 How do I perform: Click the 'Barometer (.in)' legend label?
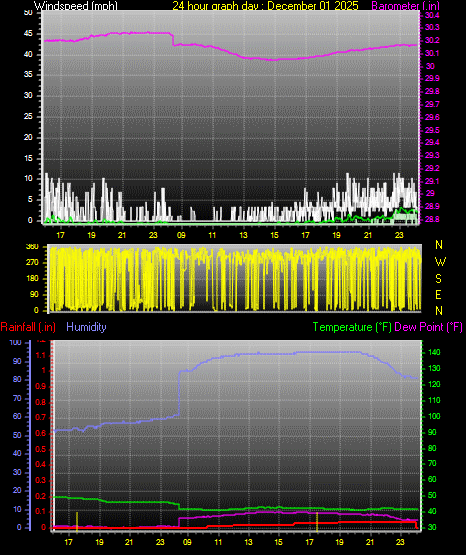click(x=405, y=6)
